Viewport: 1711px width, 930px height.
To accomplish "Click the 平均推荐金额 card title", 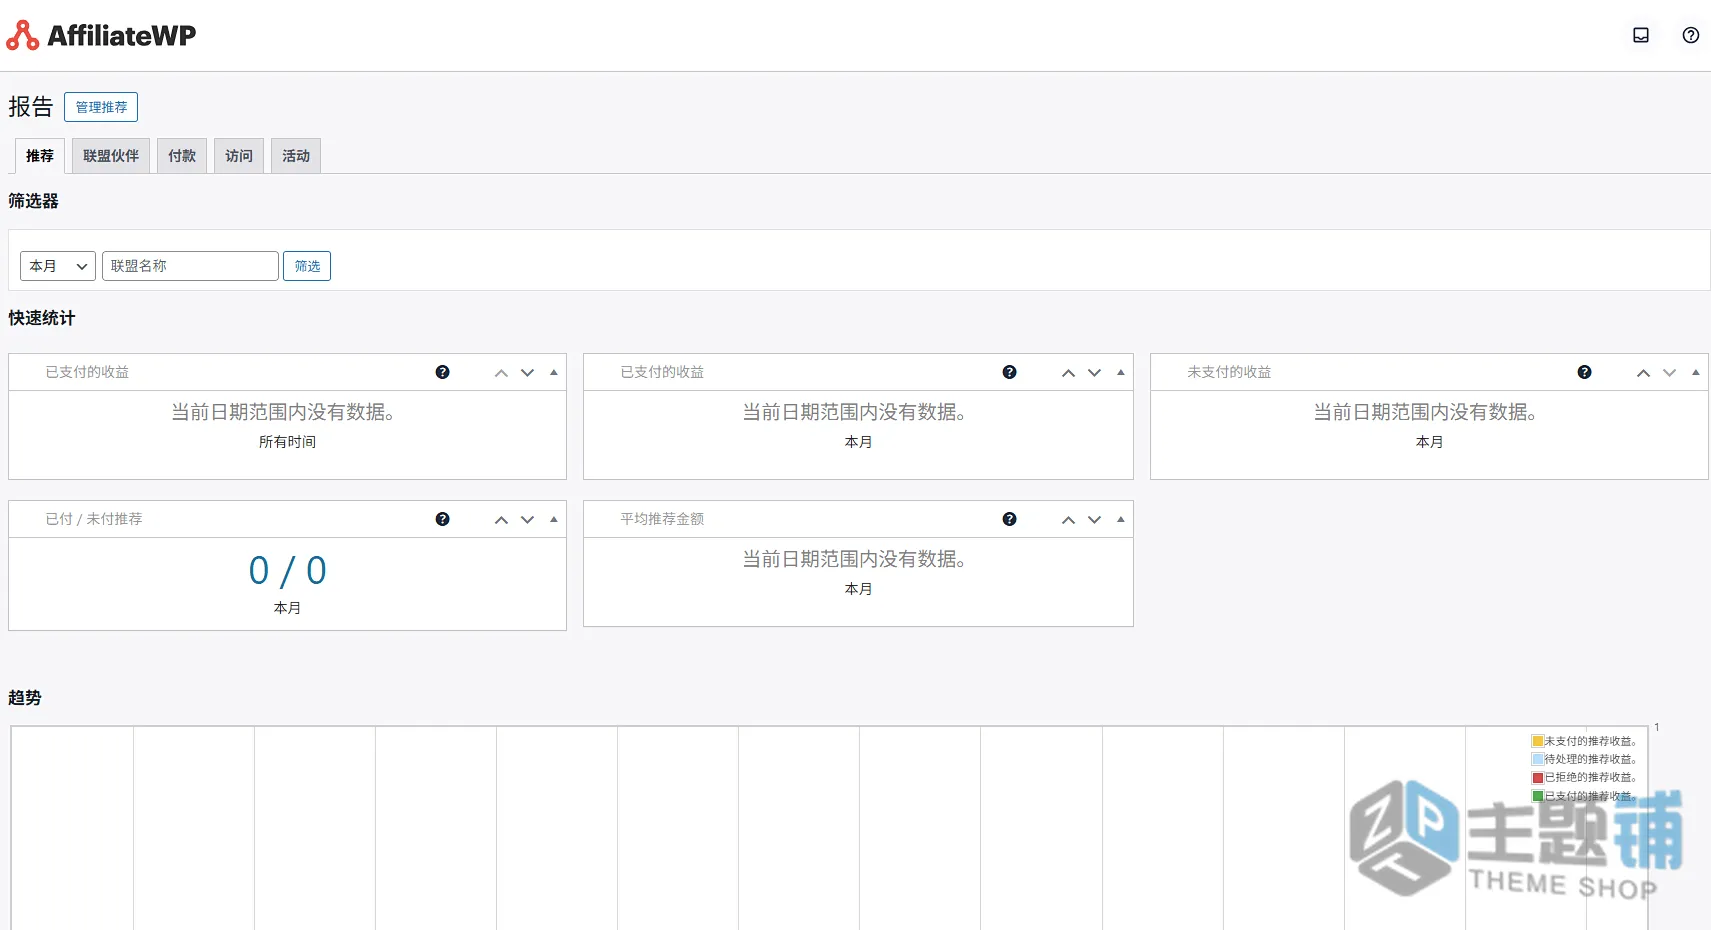I will (x=662, y=519).
